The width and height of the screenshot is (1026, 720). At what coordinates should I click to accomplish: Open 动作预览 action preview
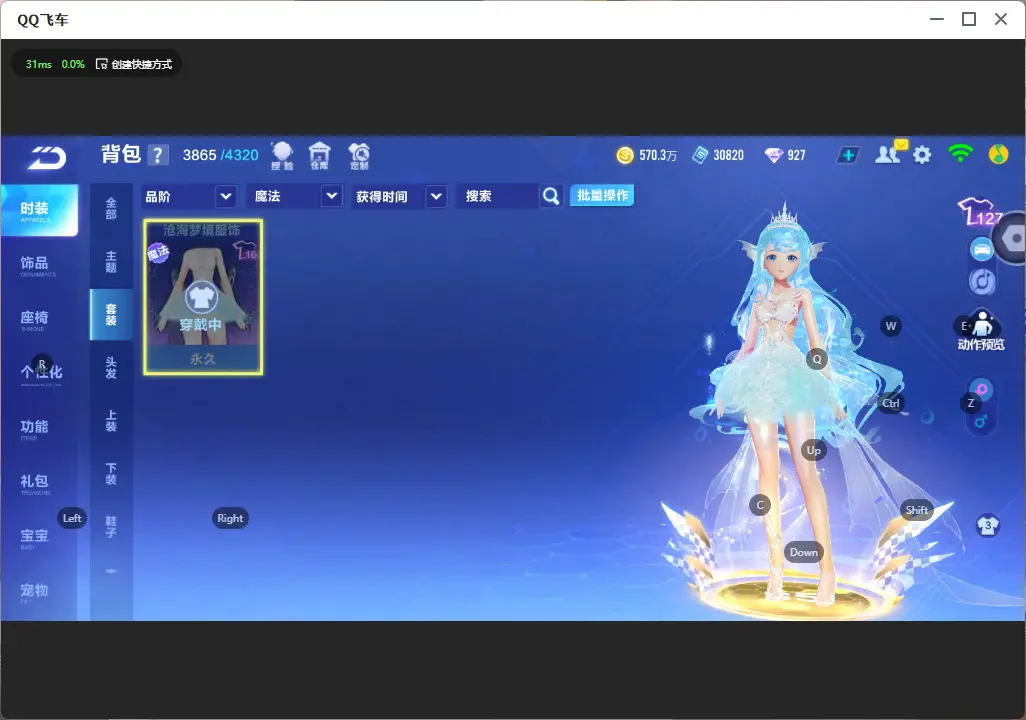click(x=981, y=331)
